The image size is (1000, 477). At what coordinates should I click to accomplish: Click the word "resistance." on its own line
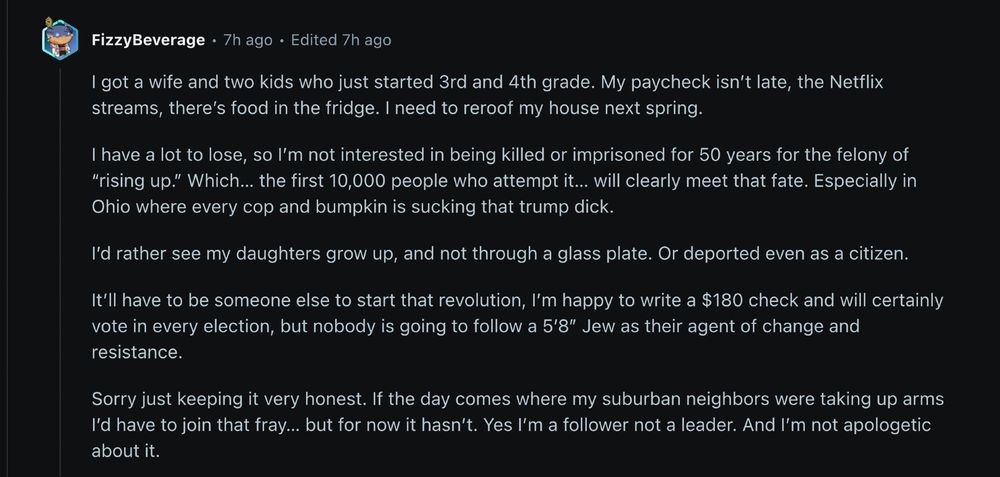137,353
